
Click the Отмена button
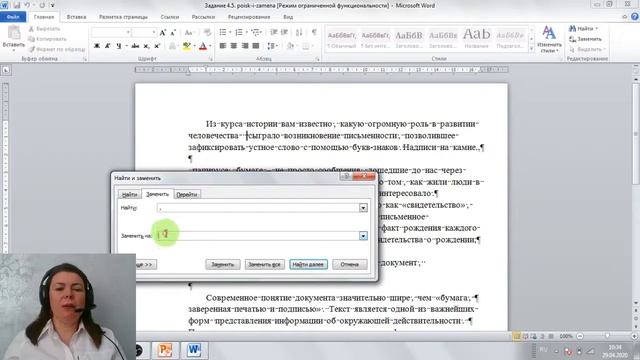point(349,264)
